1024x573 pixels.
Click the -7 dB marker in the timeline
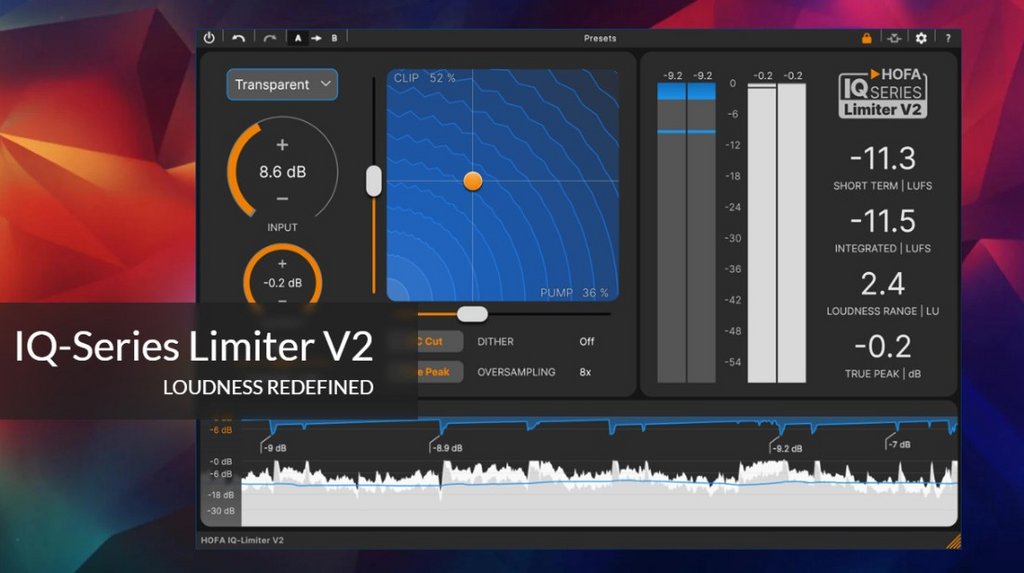pyautogui.click(x=899, y=444)
